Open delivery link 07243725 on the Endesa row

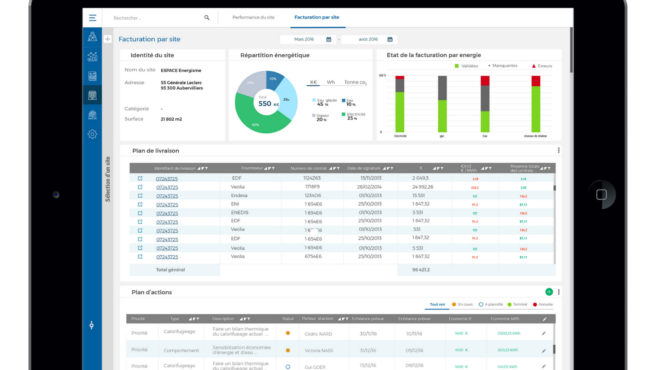pos(167,196)
